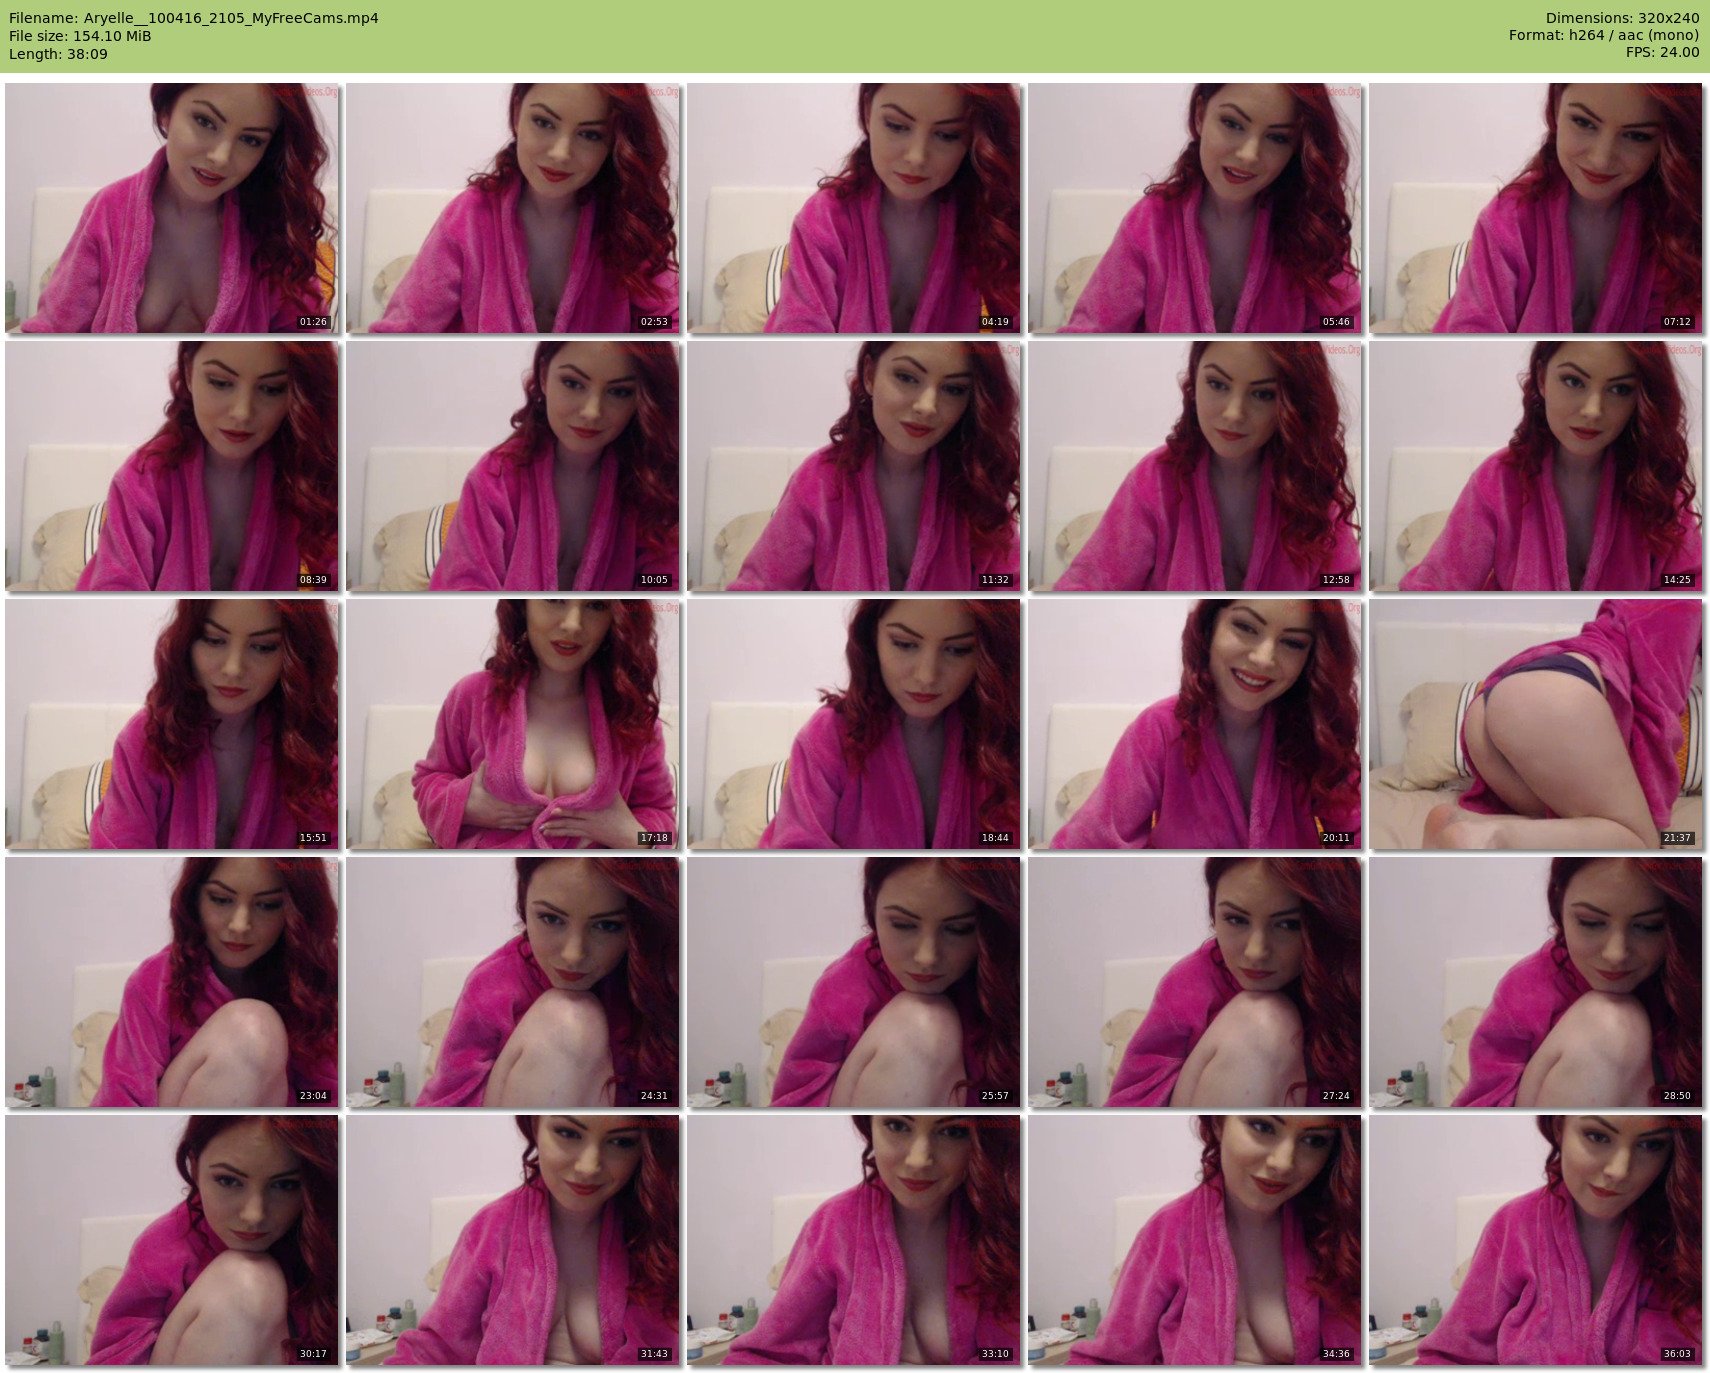The height and width of the screenshot is (1373, 1710).
Task: Select the frame with timestamp 28:50
Action: pyautogui.click(x=1536, y=982)
